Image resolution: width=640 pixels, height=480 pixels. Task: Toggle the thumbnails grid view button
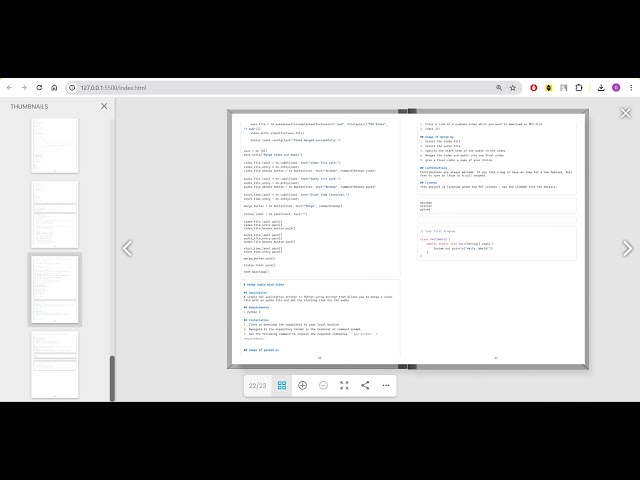coord(282,385)
